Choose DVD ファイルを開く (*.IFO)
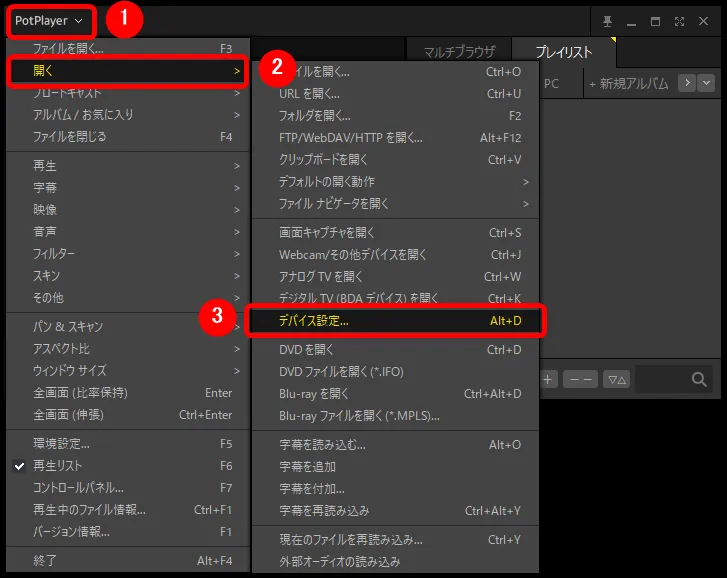 [x=395, y=372]
